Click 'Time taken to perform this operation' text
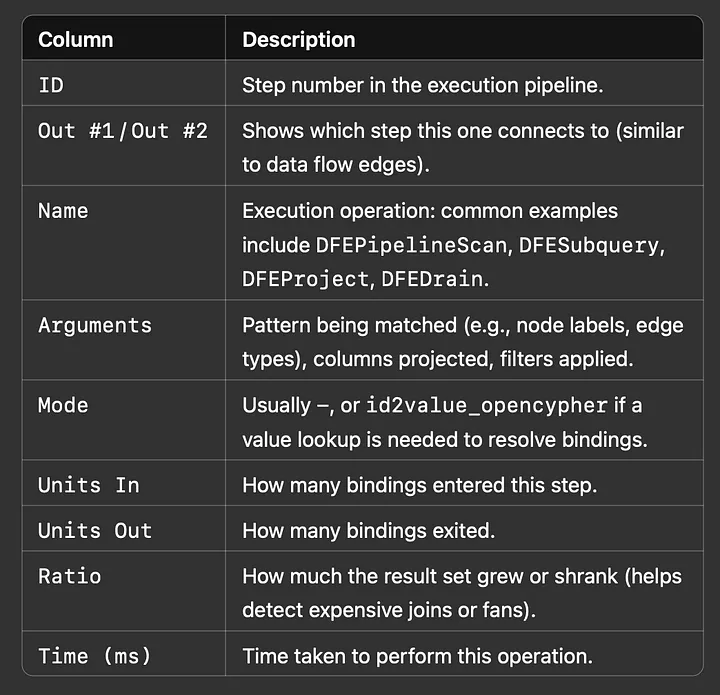Screen dimensions: 720x695 tap(417, 656)
